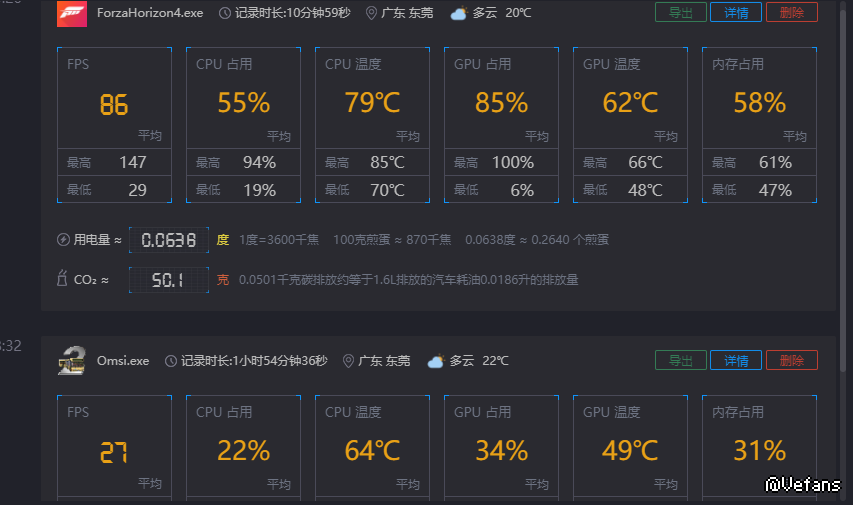853x505 pixels.
Task: Click the location pin icon in the Omsi record
Action: [x=349, y=361]
